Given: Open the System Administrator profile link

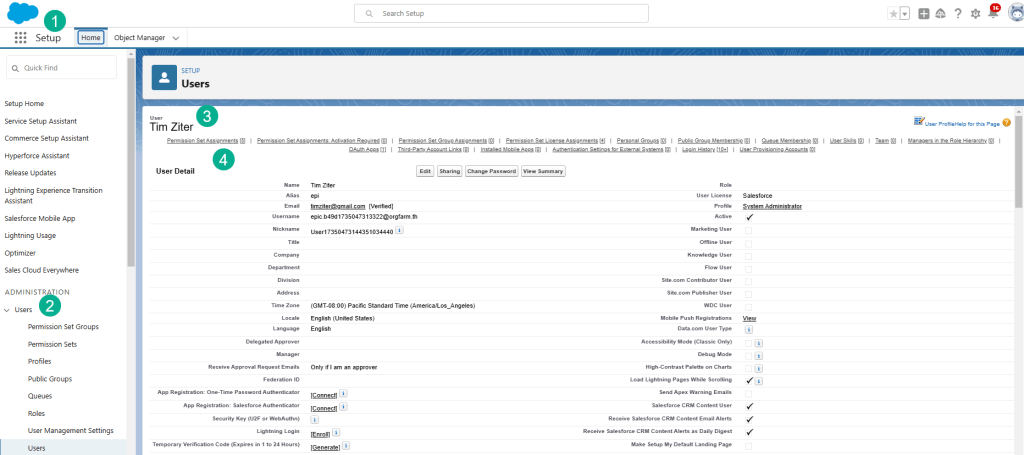Looking at the screenshot, I should (x=772, y=206).
